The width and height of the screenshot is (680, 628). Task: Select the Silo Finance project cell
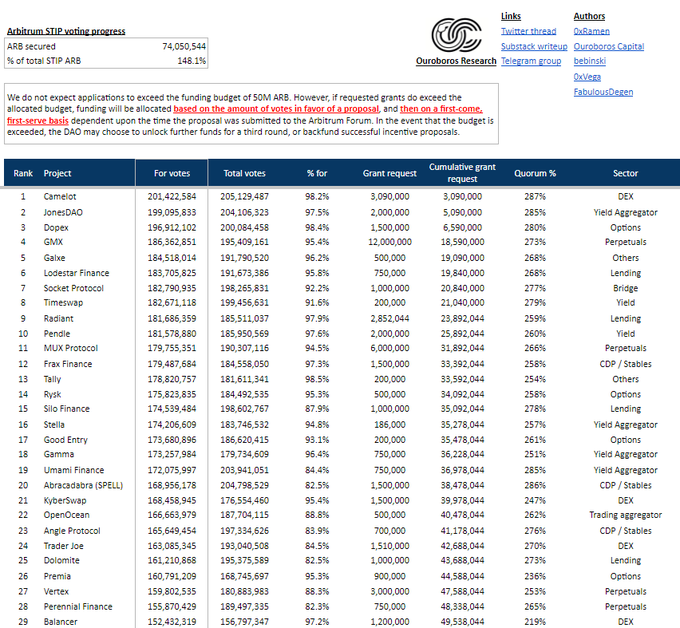[66, 409]
